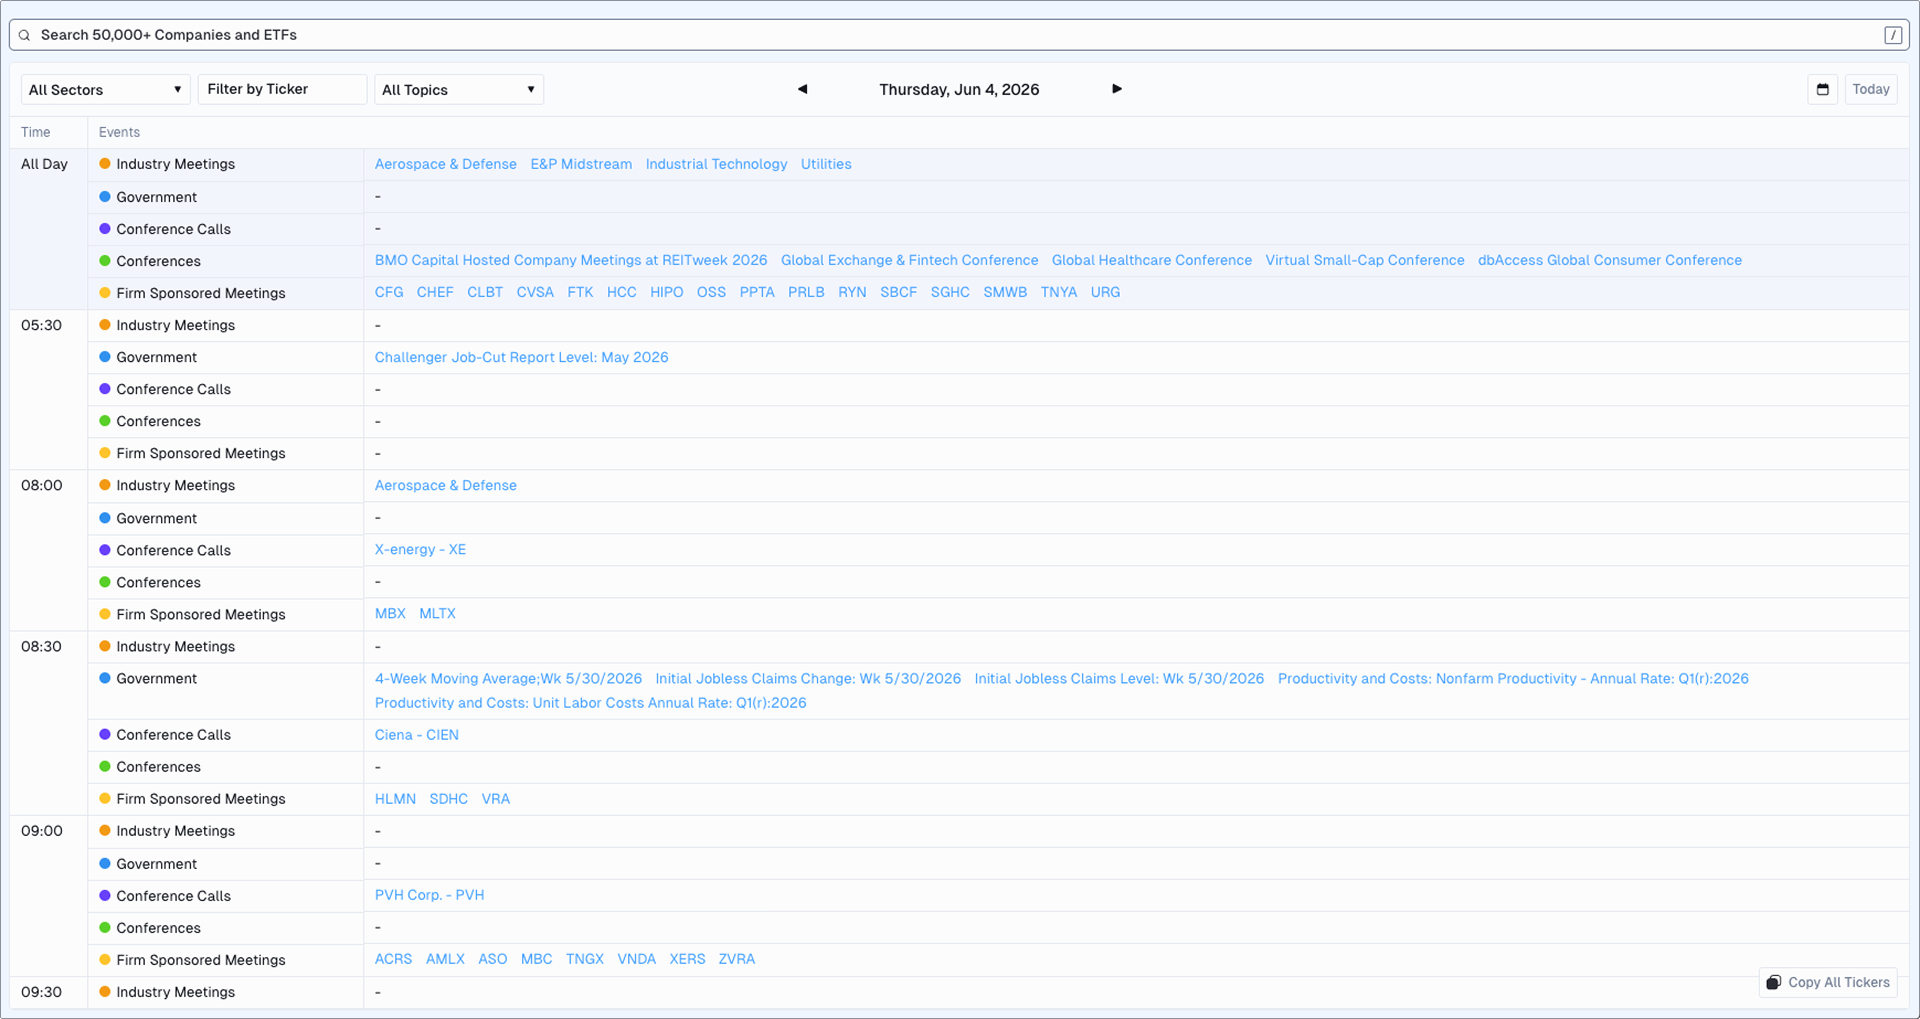This screenshot has width=1920, height=1019.
Task: Click the date Thursday, Jun 4, 2026
Action: click(x=959, y=89)
